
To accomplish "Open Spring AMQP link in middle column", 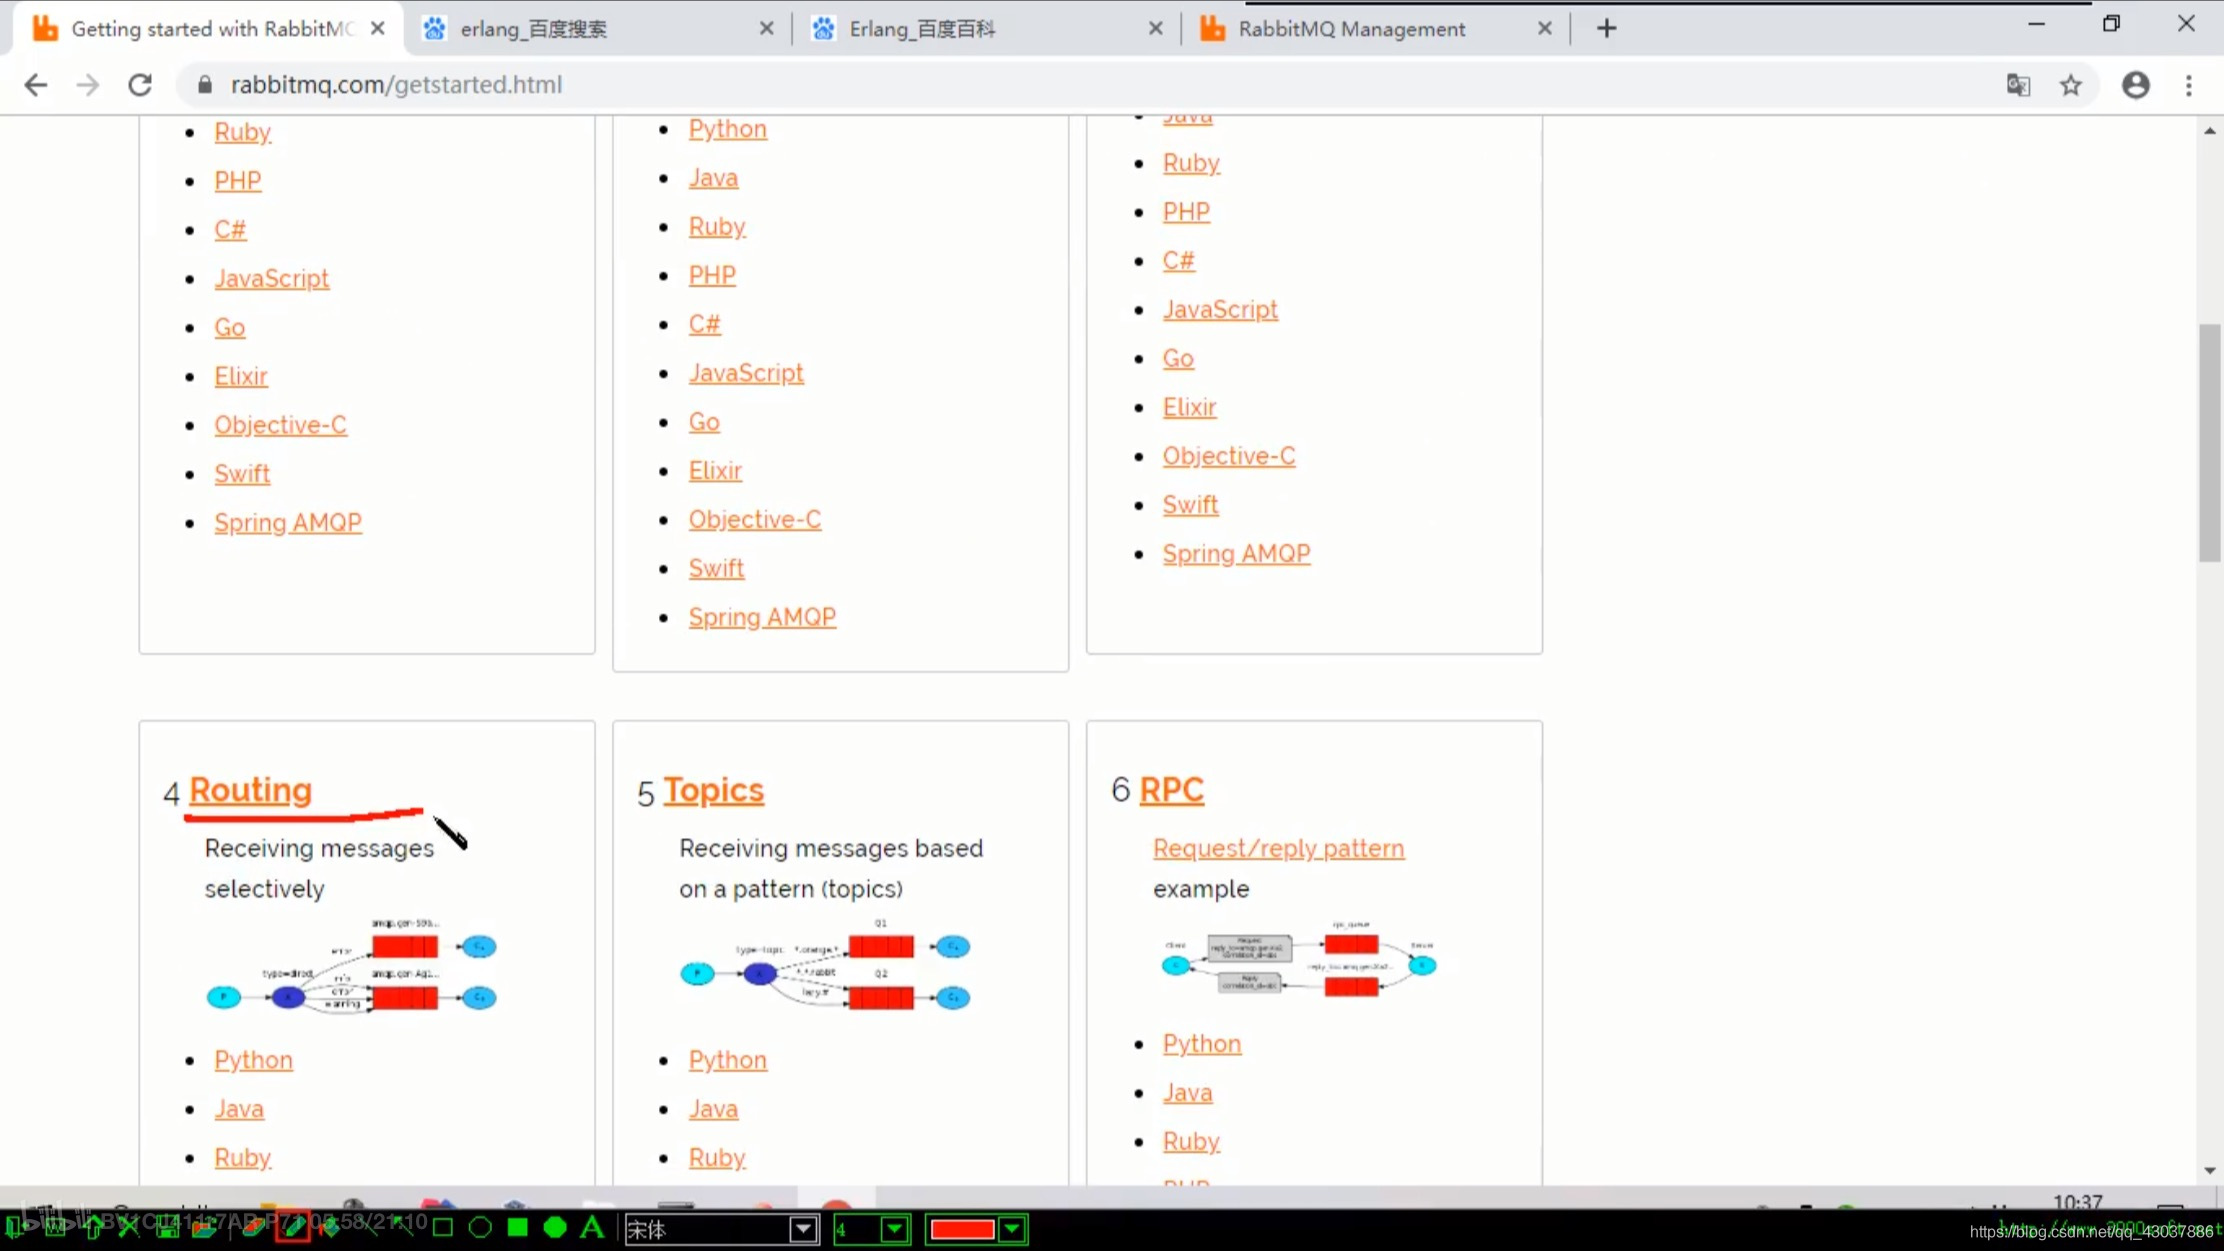I will (x=762, y=618).
